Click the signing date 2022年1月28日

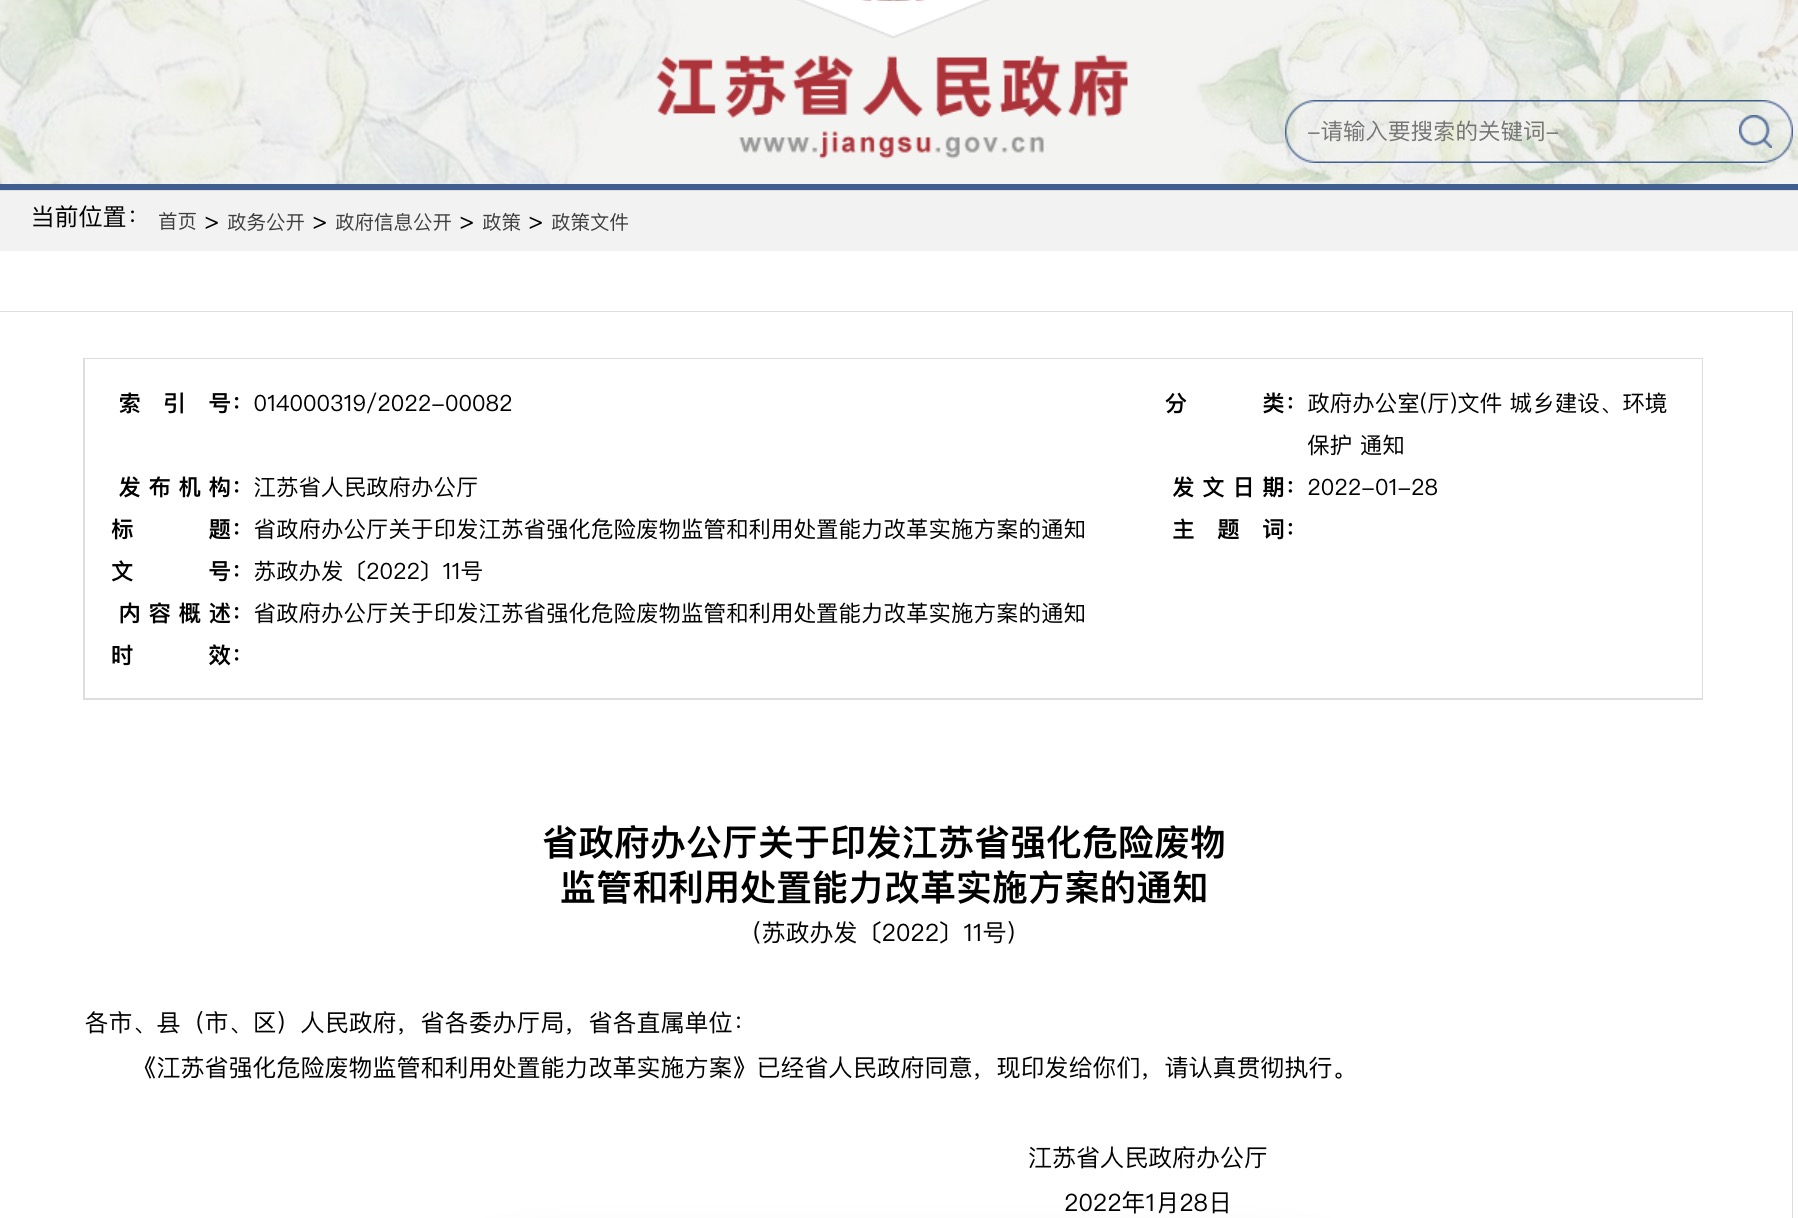pyautogui.click(x=1147, y=1202)
